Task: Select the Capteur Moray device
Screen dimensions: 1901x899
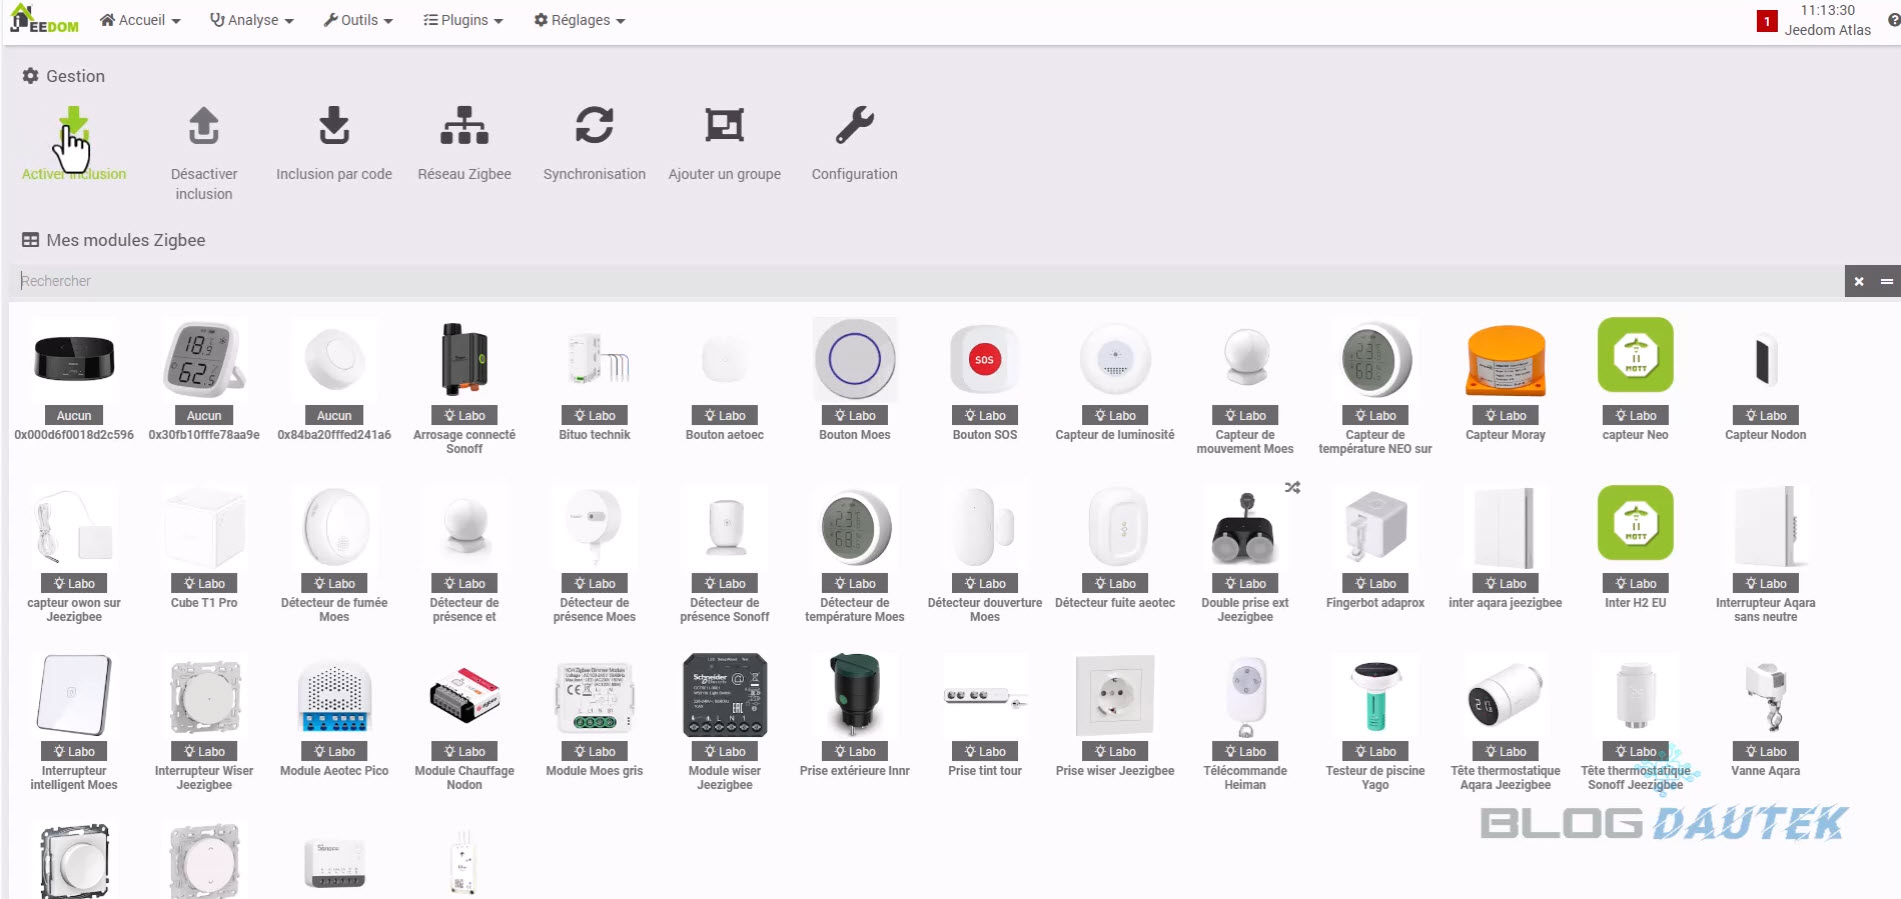Action: tap(1505, 360)
